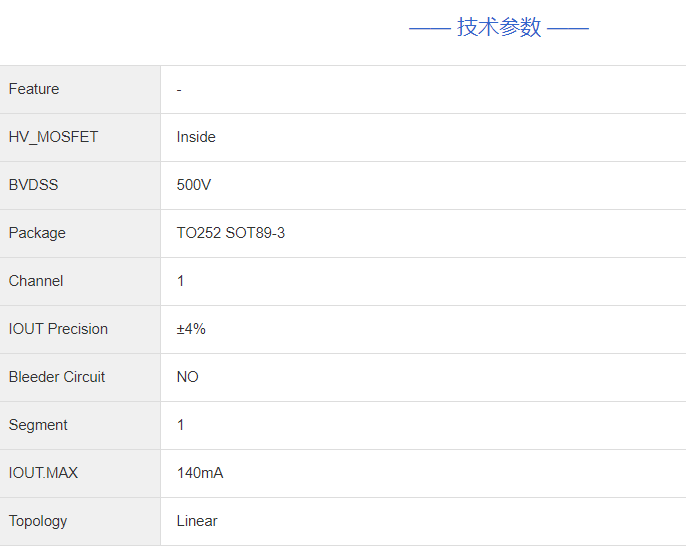The image size is (686, 548).
Task: Select the Segment parameter label
Action: click(38, 425)
